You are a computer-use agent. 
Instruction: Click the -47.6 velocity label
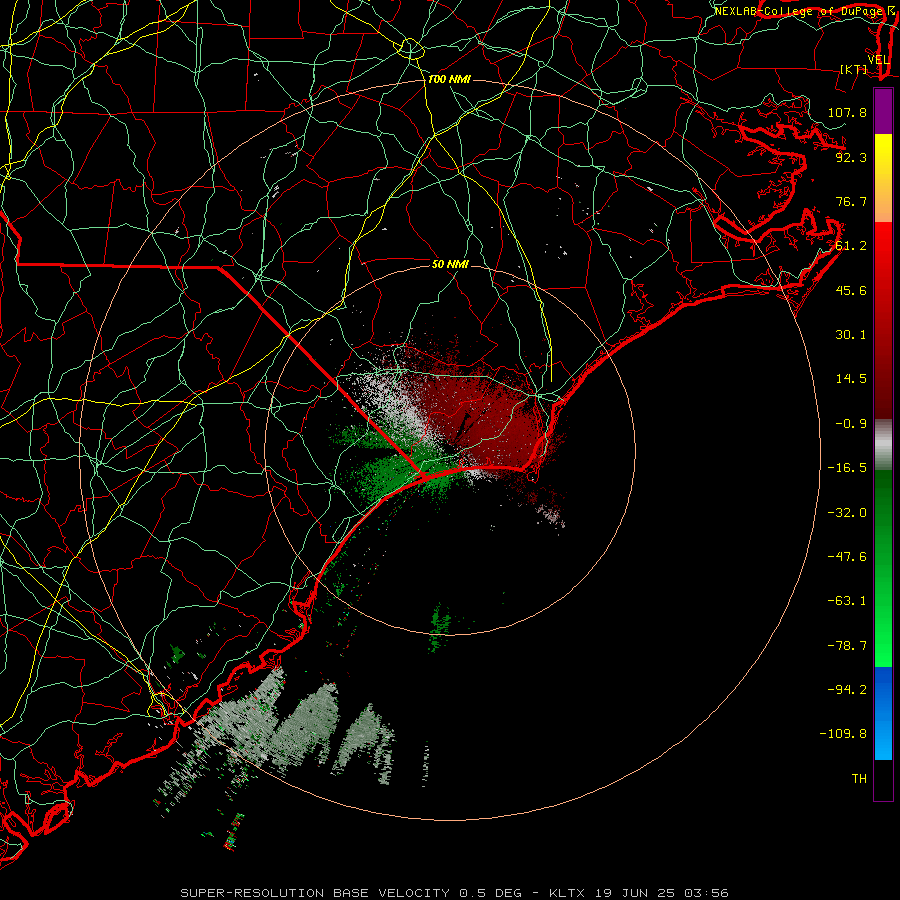pyautogui.click(x=847, y=557)
